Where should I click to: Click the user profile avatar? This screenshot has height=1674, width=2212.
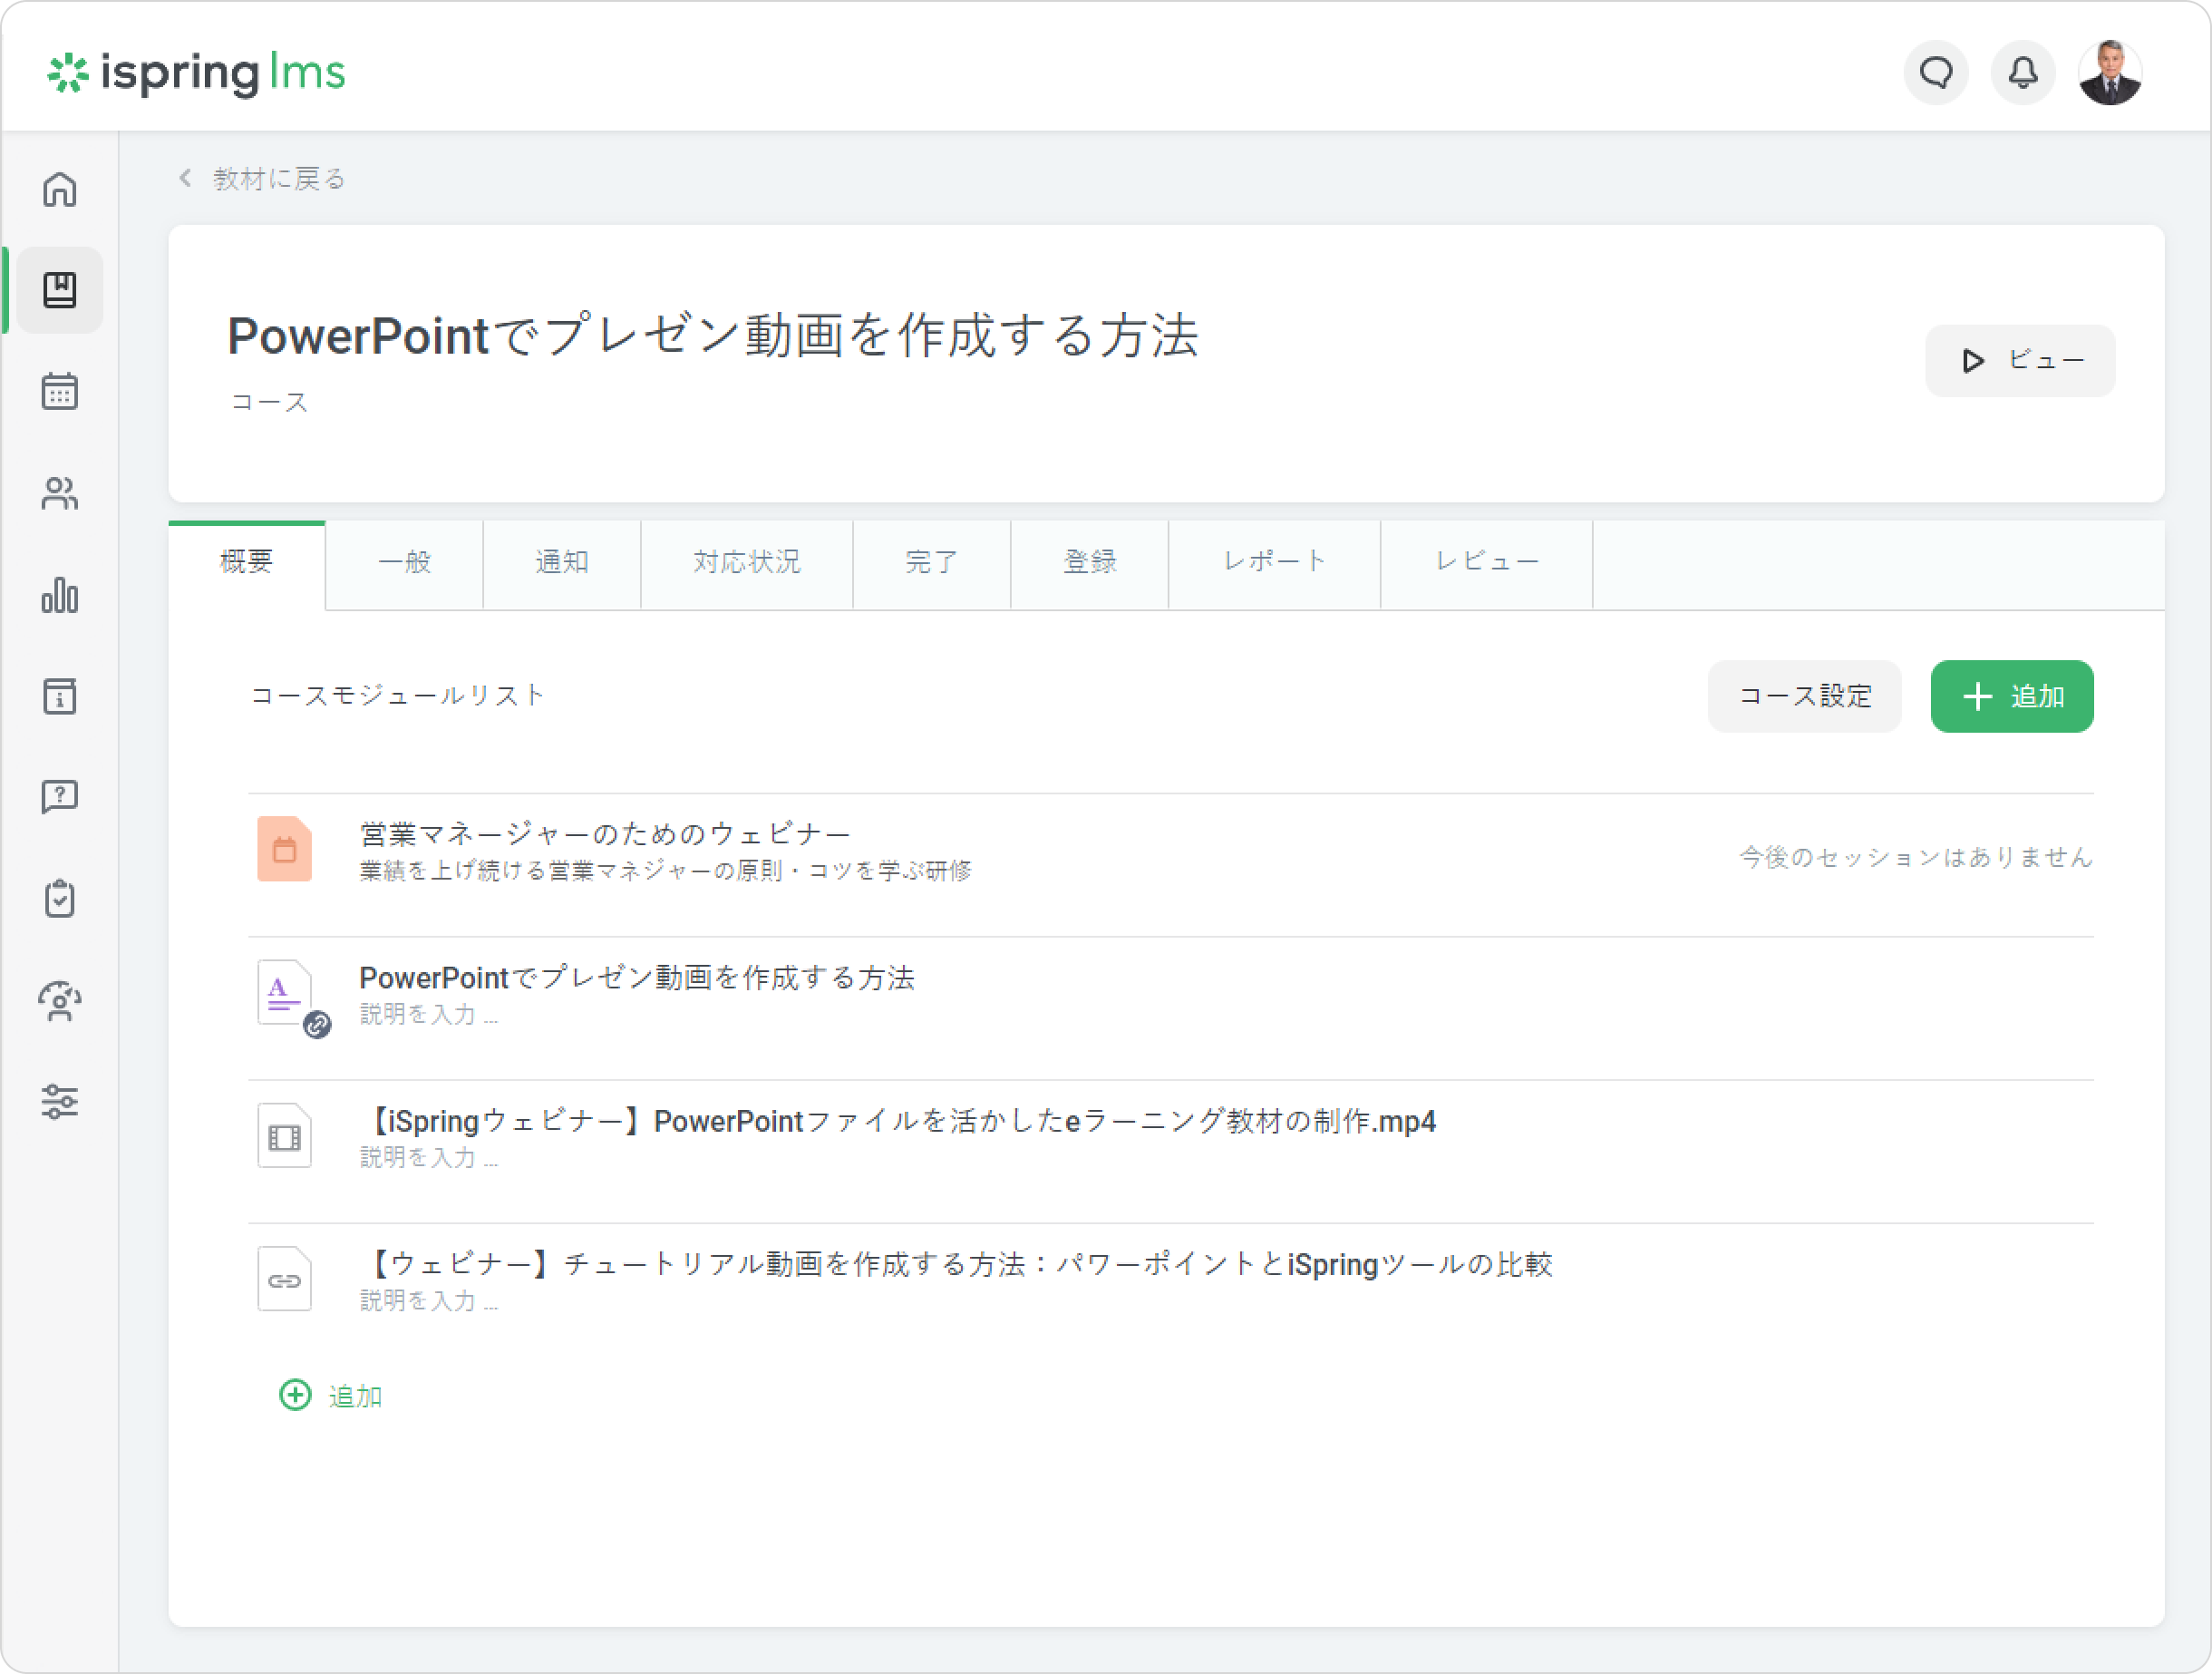pyautogui.click(x=2109, y=73)
